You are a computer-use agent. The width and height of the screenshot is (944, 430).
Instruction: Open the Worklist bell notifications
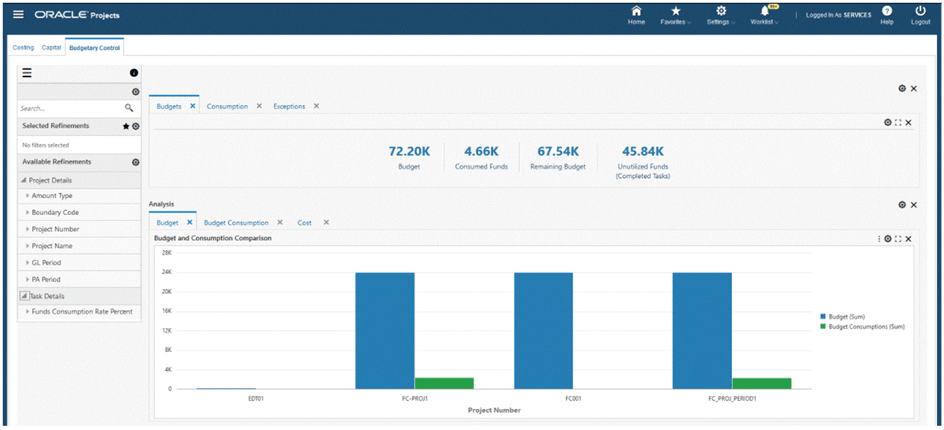(x=765, y=11)
